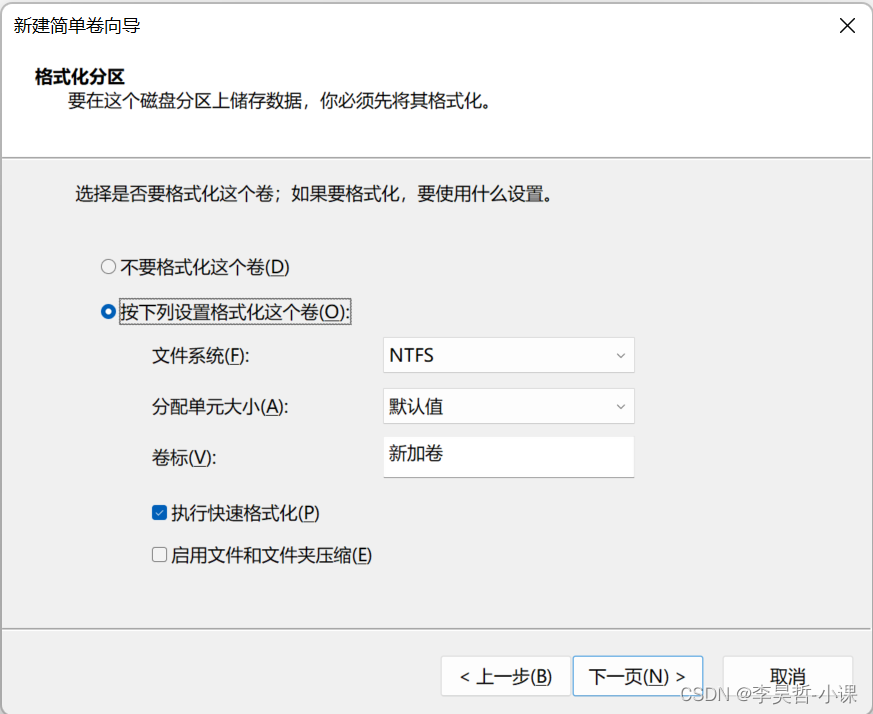Open the 文件系统 dropdown showing NTFS
The image size is (873, 714).
508,355
